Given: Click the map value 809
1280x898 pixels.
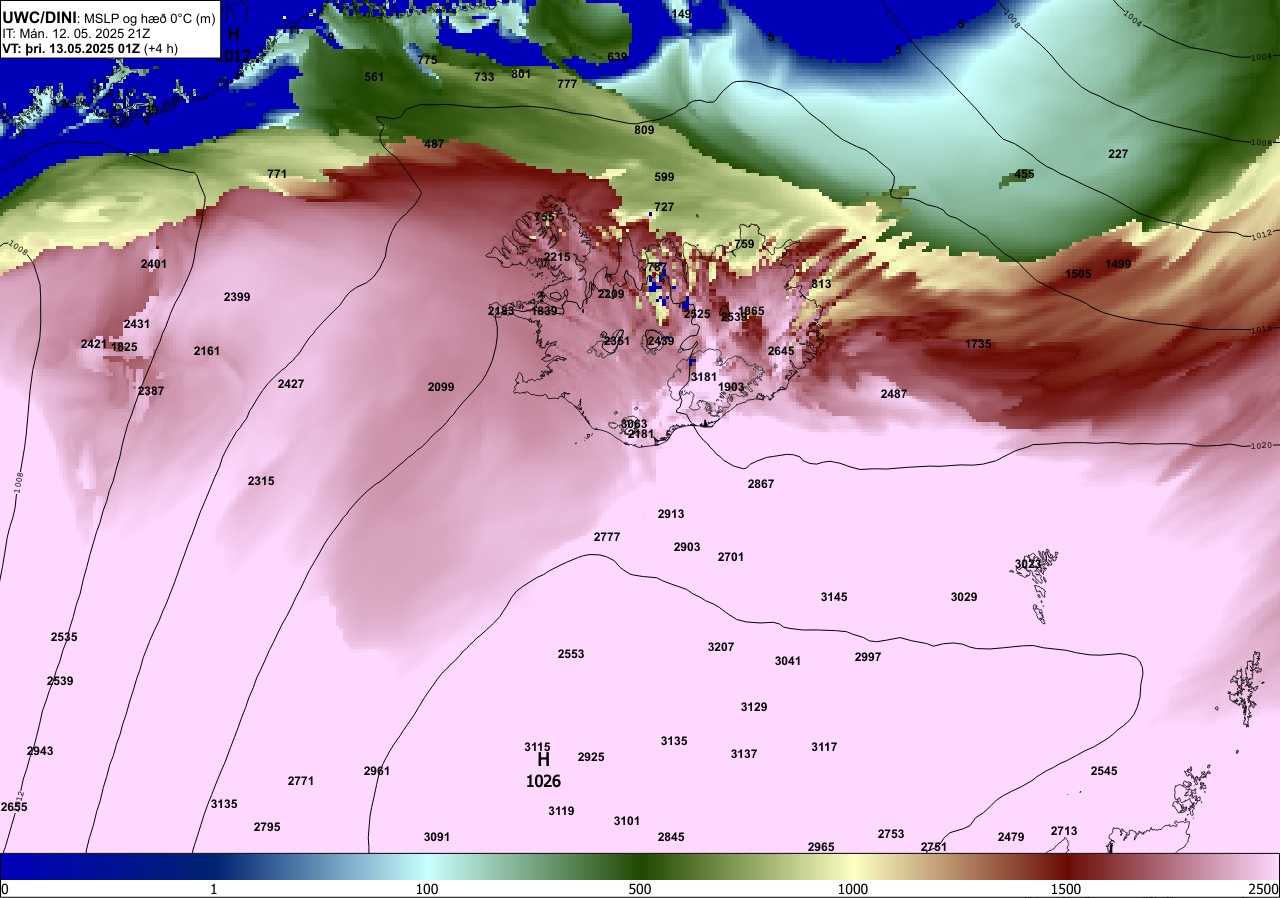Looking at the screenshot, I should [x=644, y=130].
